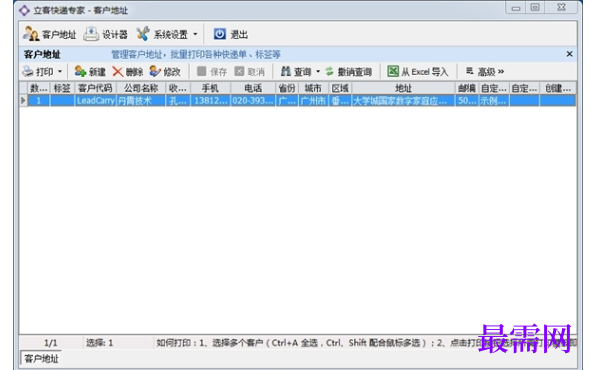590x370 pixels.
Task: Click the 删除 delete button
Action: point(128,71)
